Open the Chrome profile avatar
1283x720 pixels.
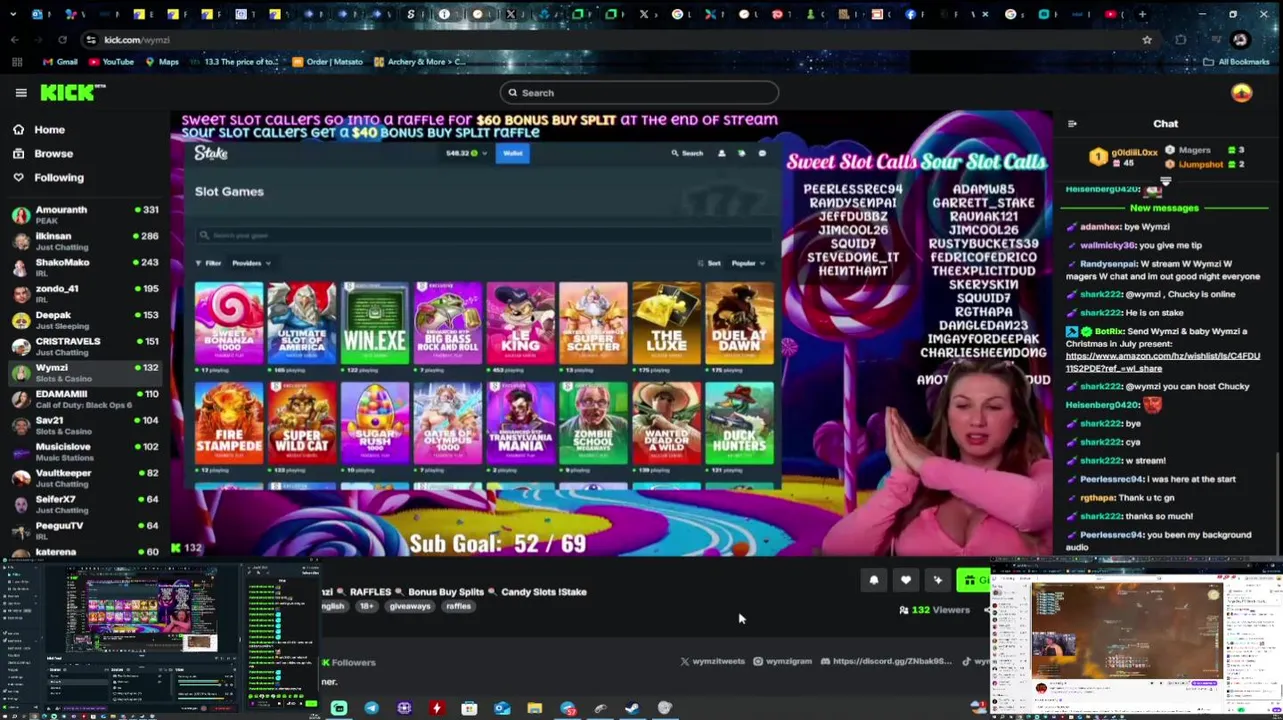[x=1241, y=40]
